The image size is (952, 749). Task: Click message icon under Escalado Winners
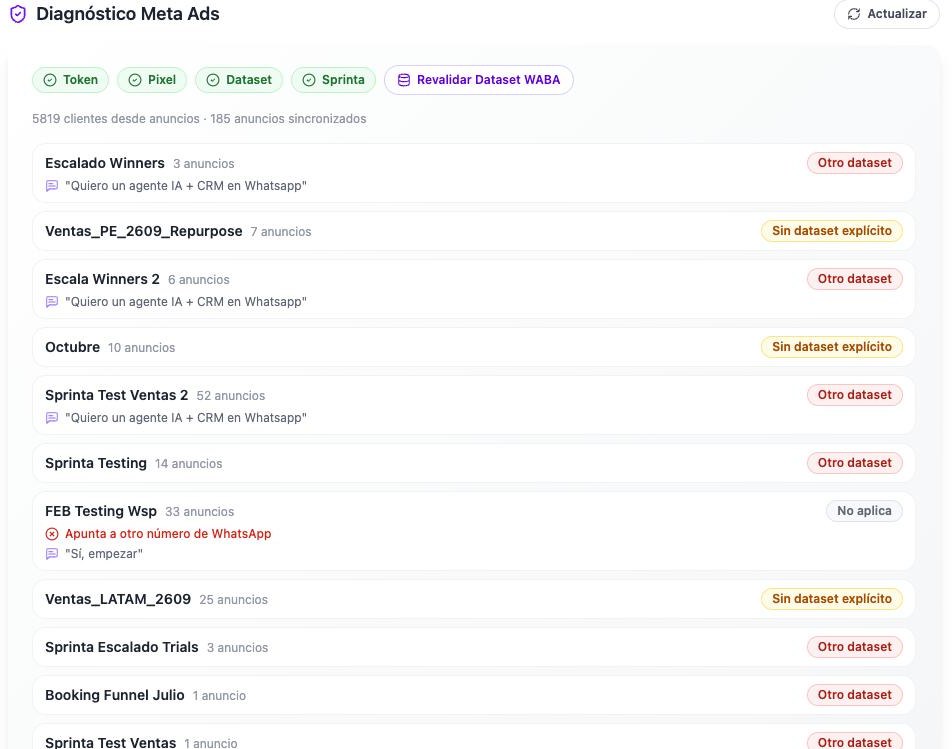52,186
